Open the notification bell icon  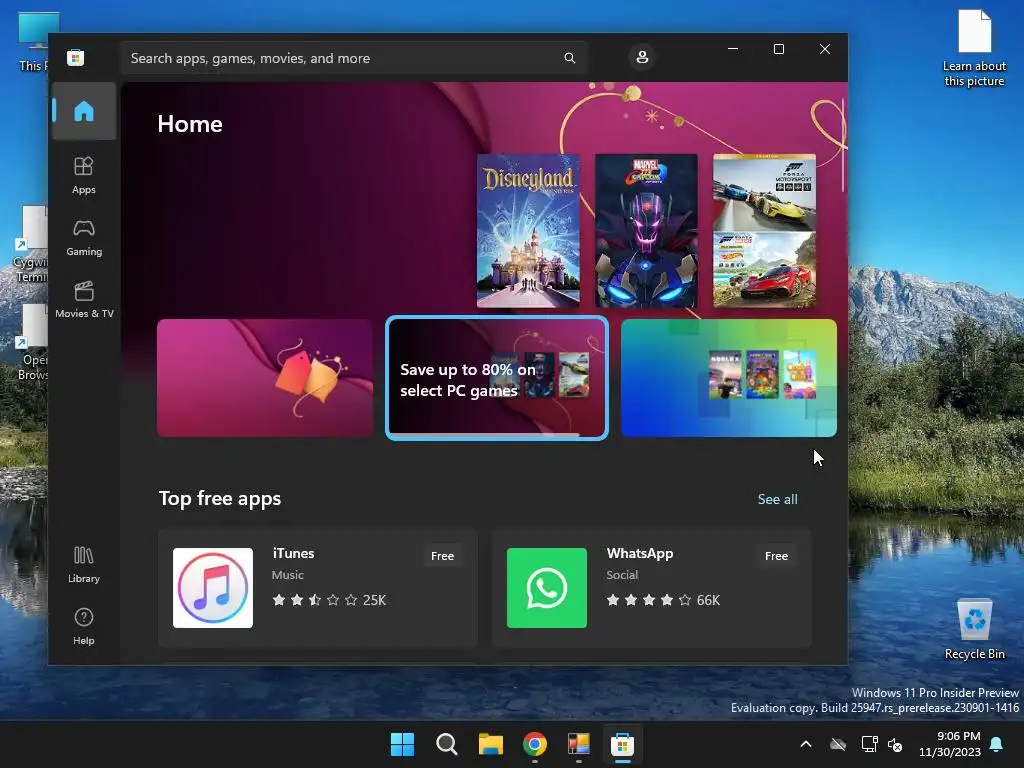point(997,744)
